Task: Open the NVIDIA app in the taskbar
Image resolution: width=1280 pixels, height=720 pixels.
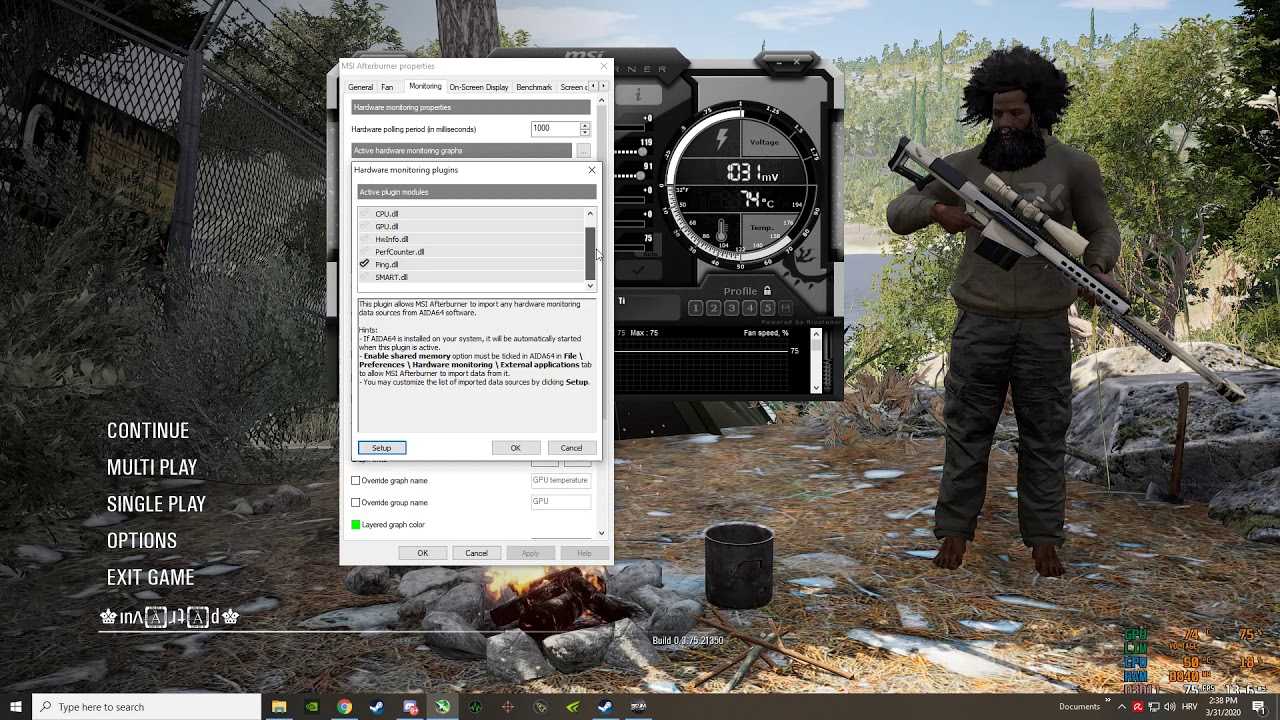Action: (x=312, y=707)
